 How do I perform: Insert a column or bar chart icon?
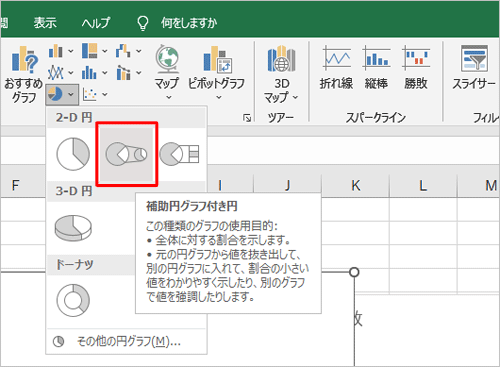pos(56,51)
